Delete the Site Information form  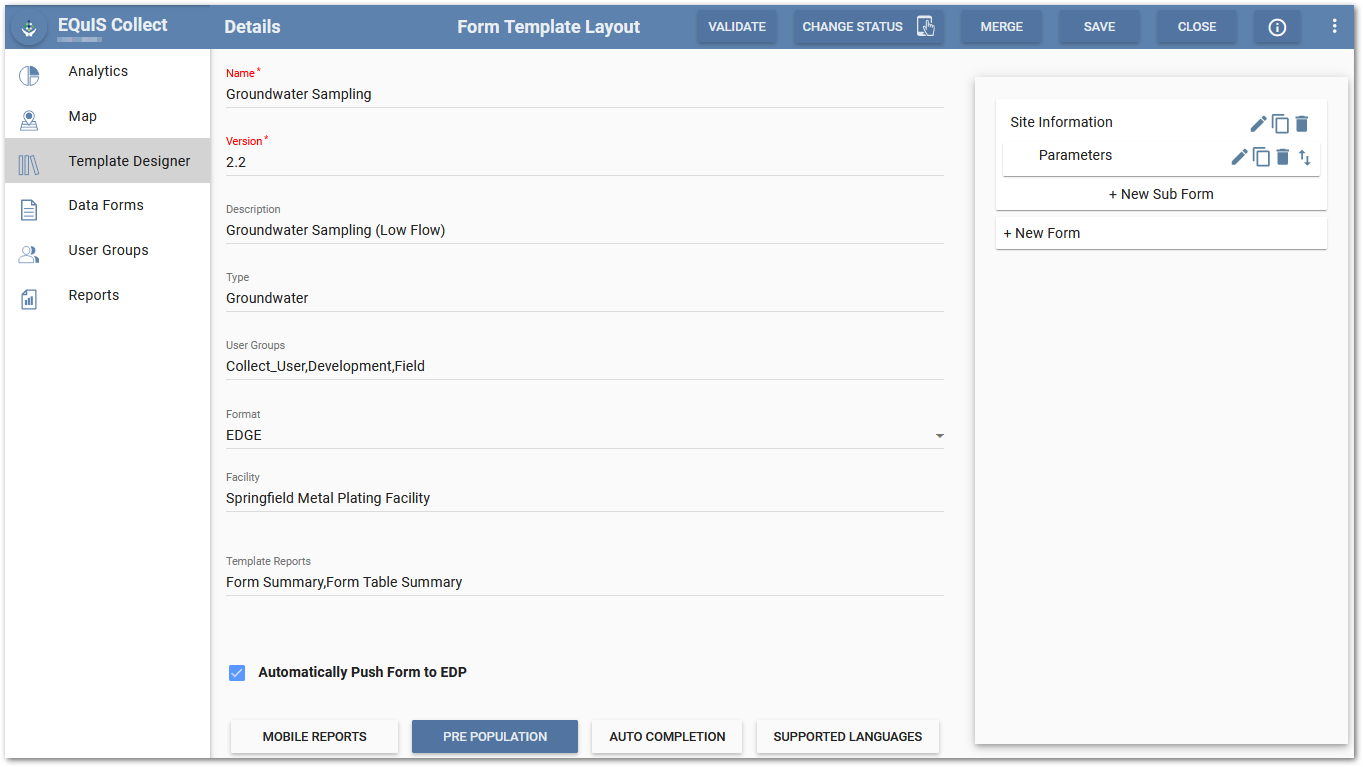point(1301,123)
